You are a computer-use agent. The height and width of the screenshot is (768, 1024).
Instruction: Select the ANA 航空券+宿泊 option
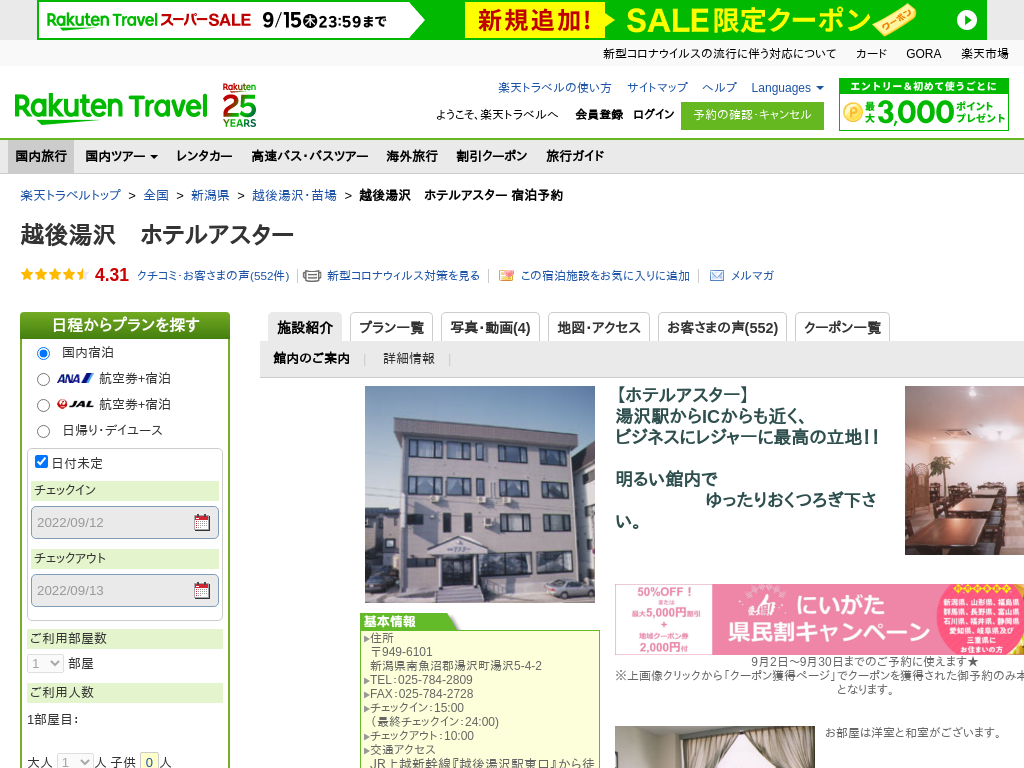click(x=43, y=379)
